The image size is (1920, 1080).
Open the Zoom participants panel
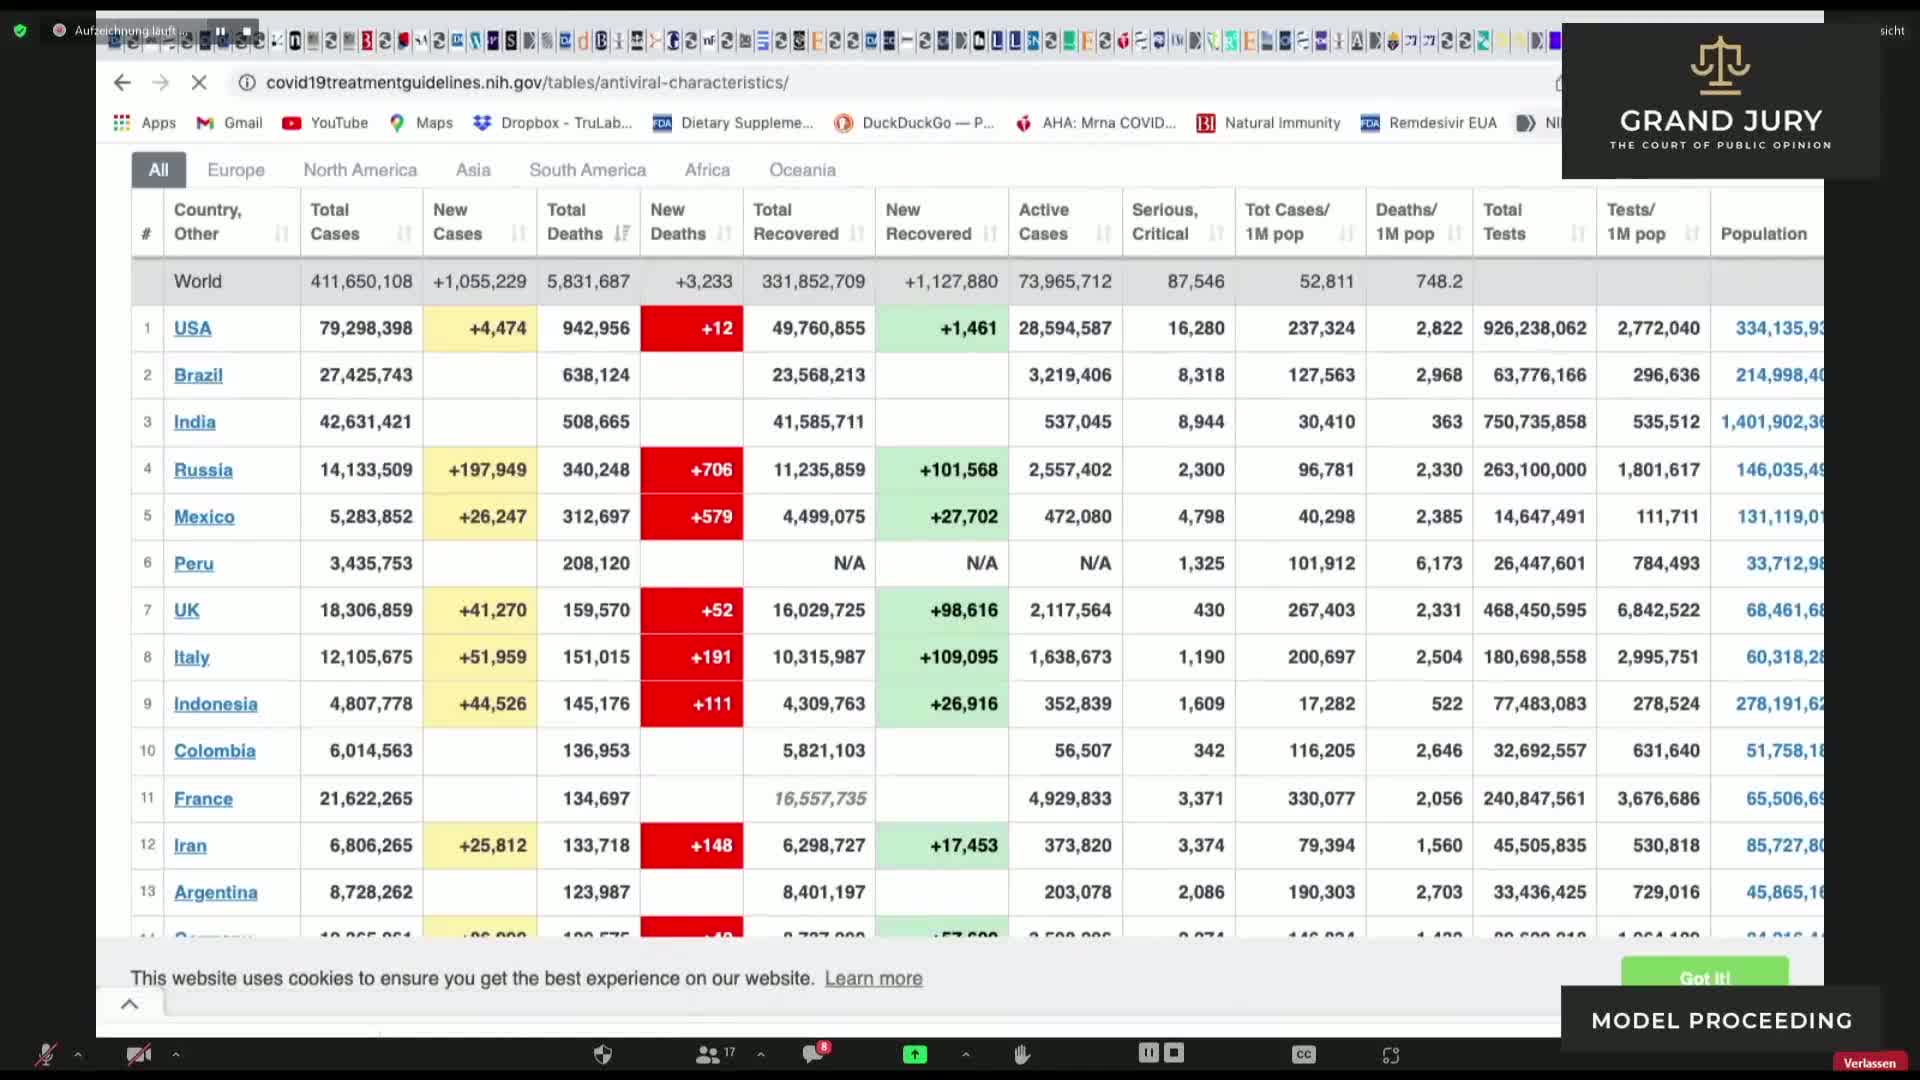[708, 1054]
